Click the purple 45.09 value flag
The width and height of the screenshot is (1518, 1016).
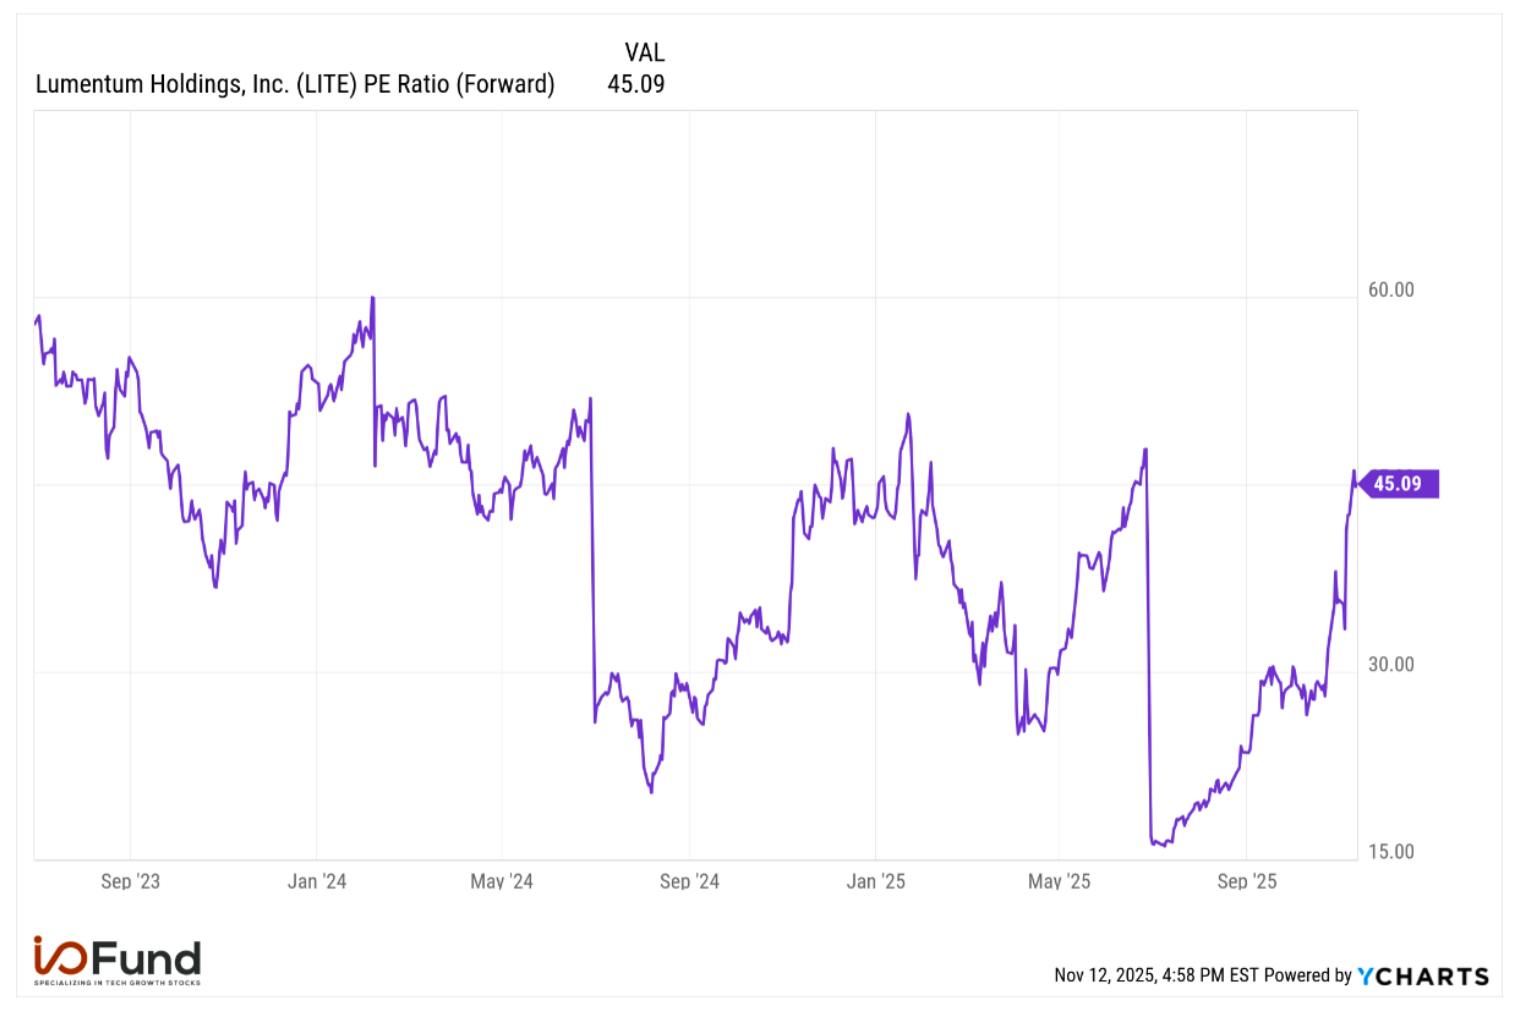(x=1398, y=484)
